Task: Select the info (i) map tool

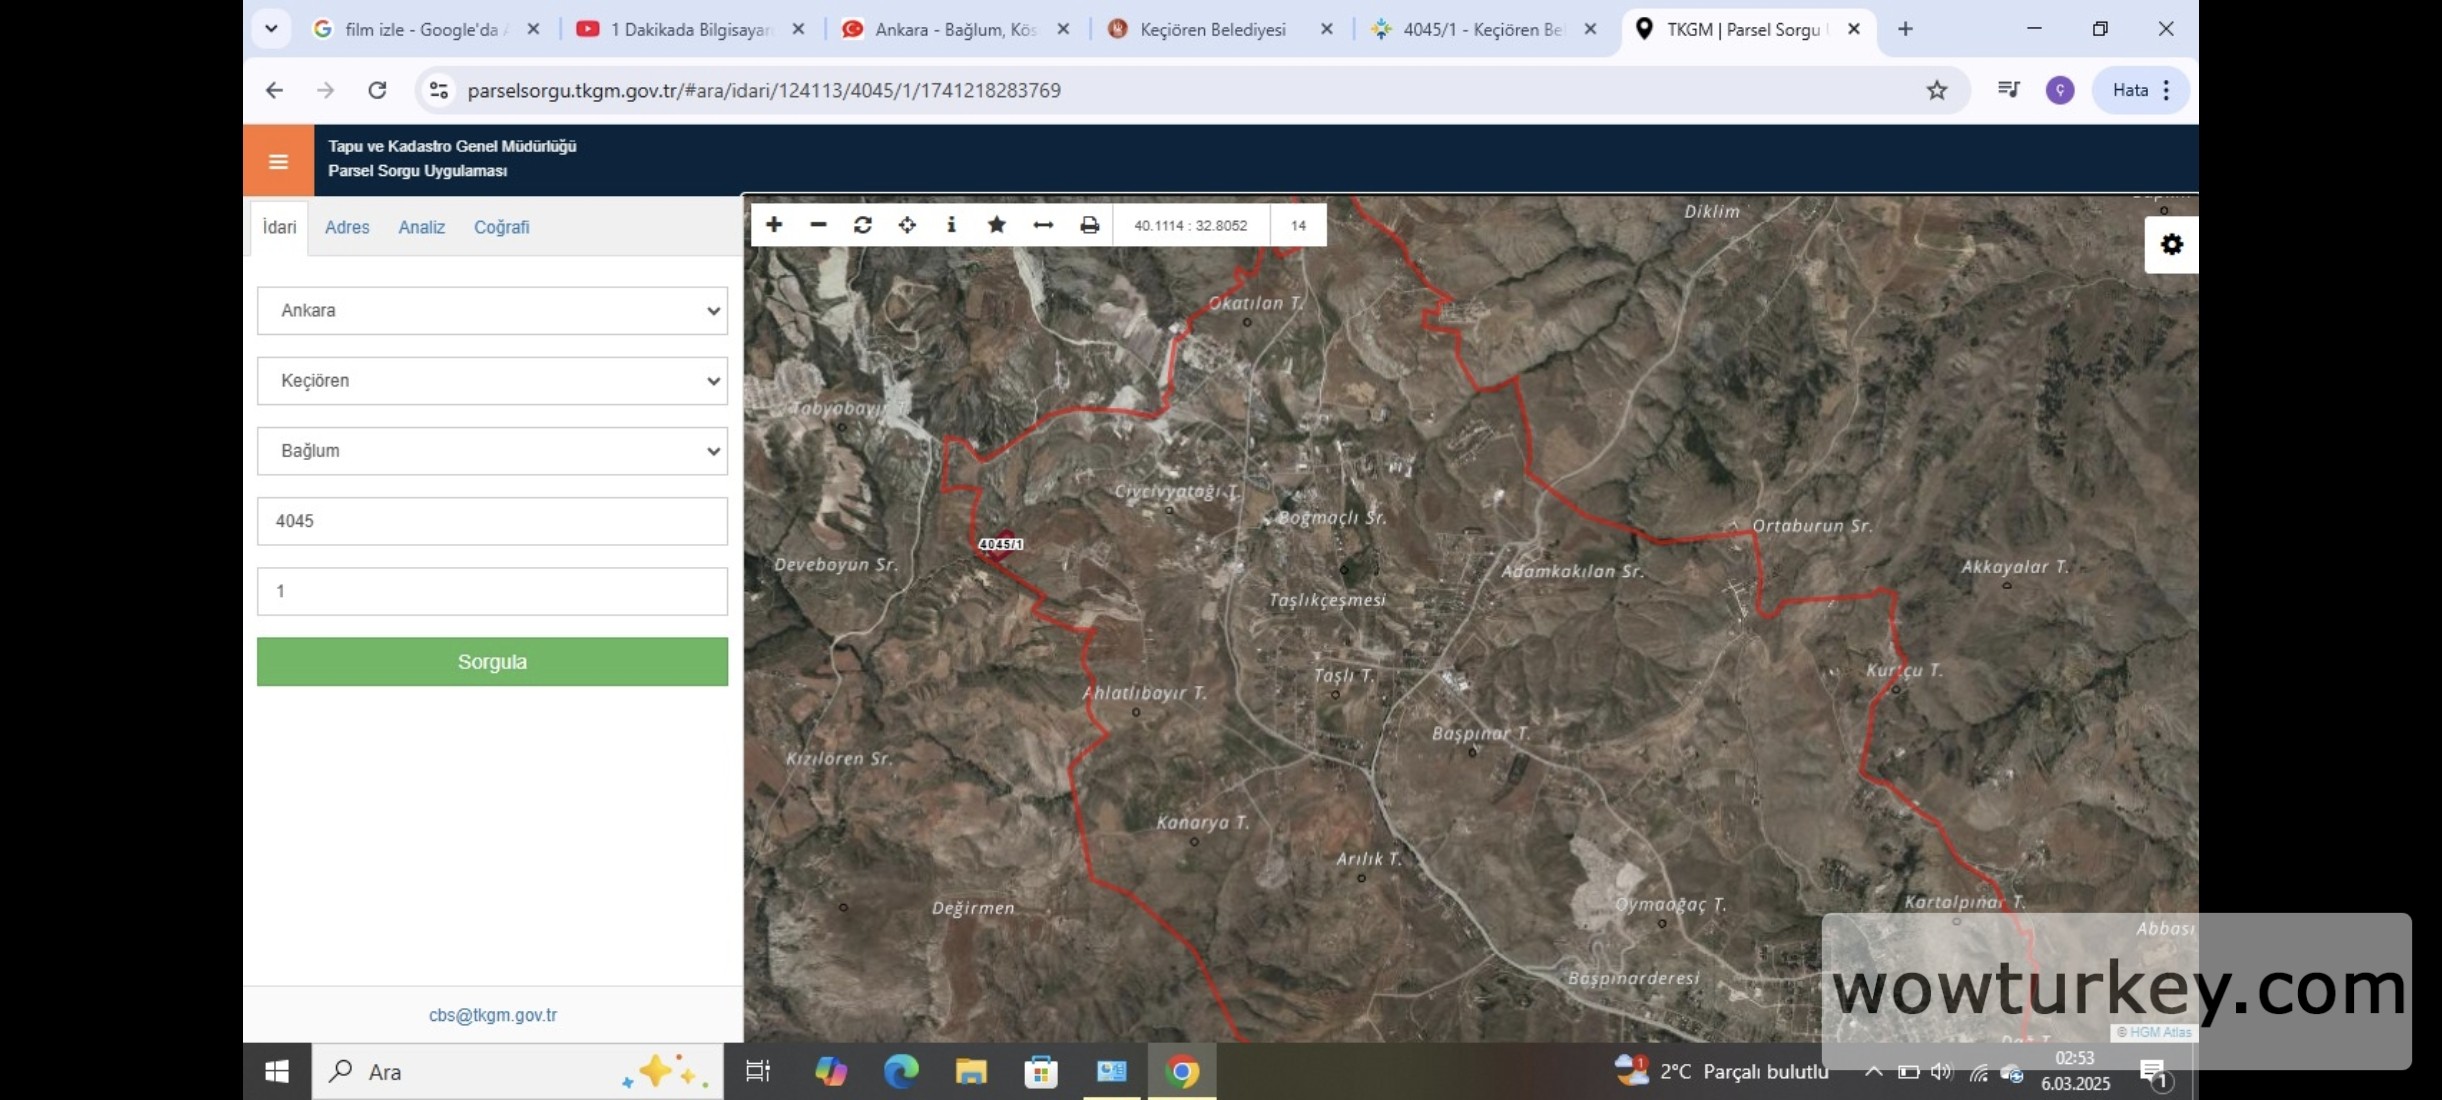Action: (951, 225)
